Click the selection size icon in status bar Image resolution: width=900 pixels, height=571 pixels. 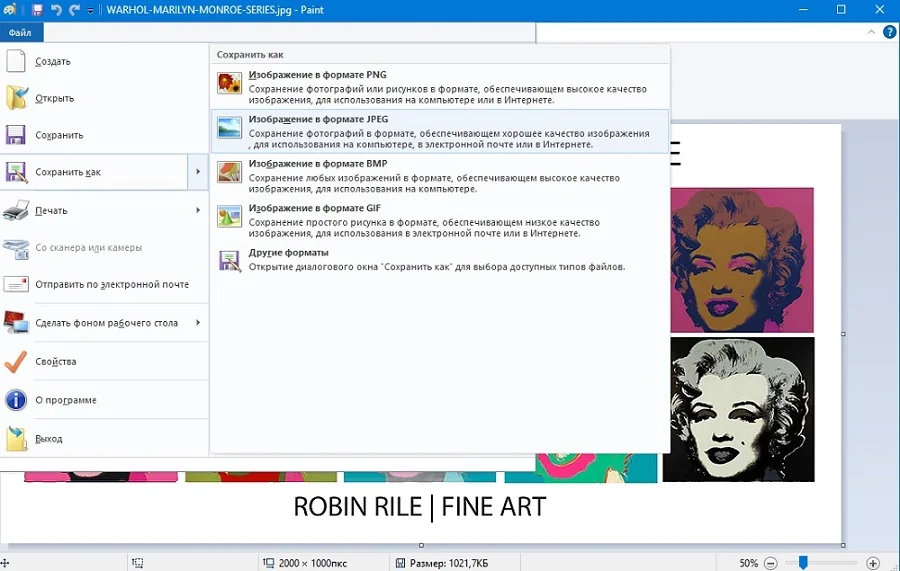click(137, 563)
